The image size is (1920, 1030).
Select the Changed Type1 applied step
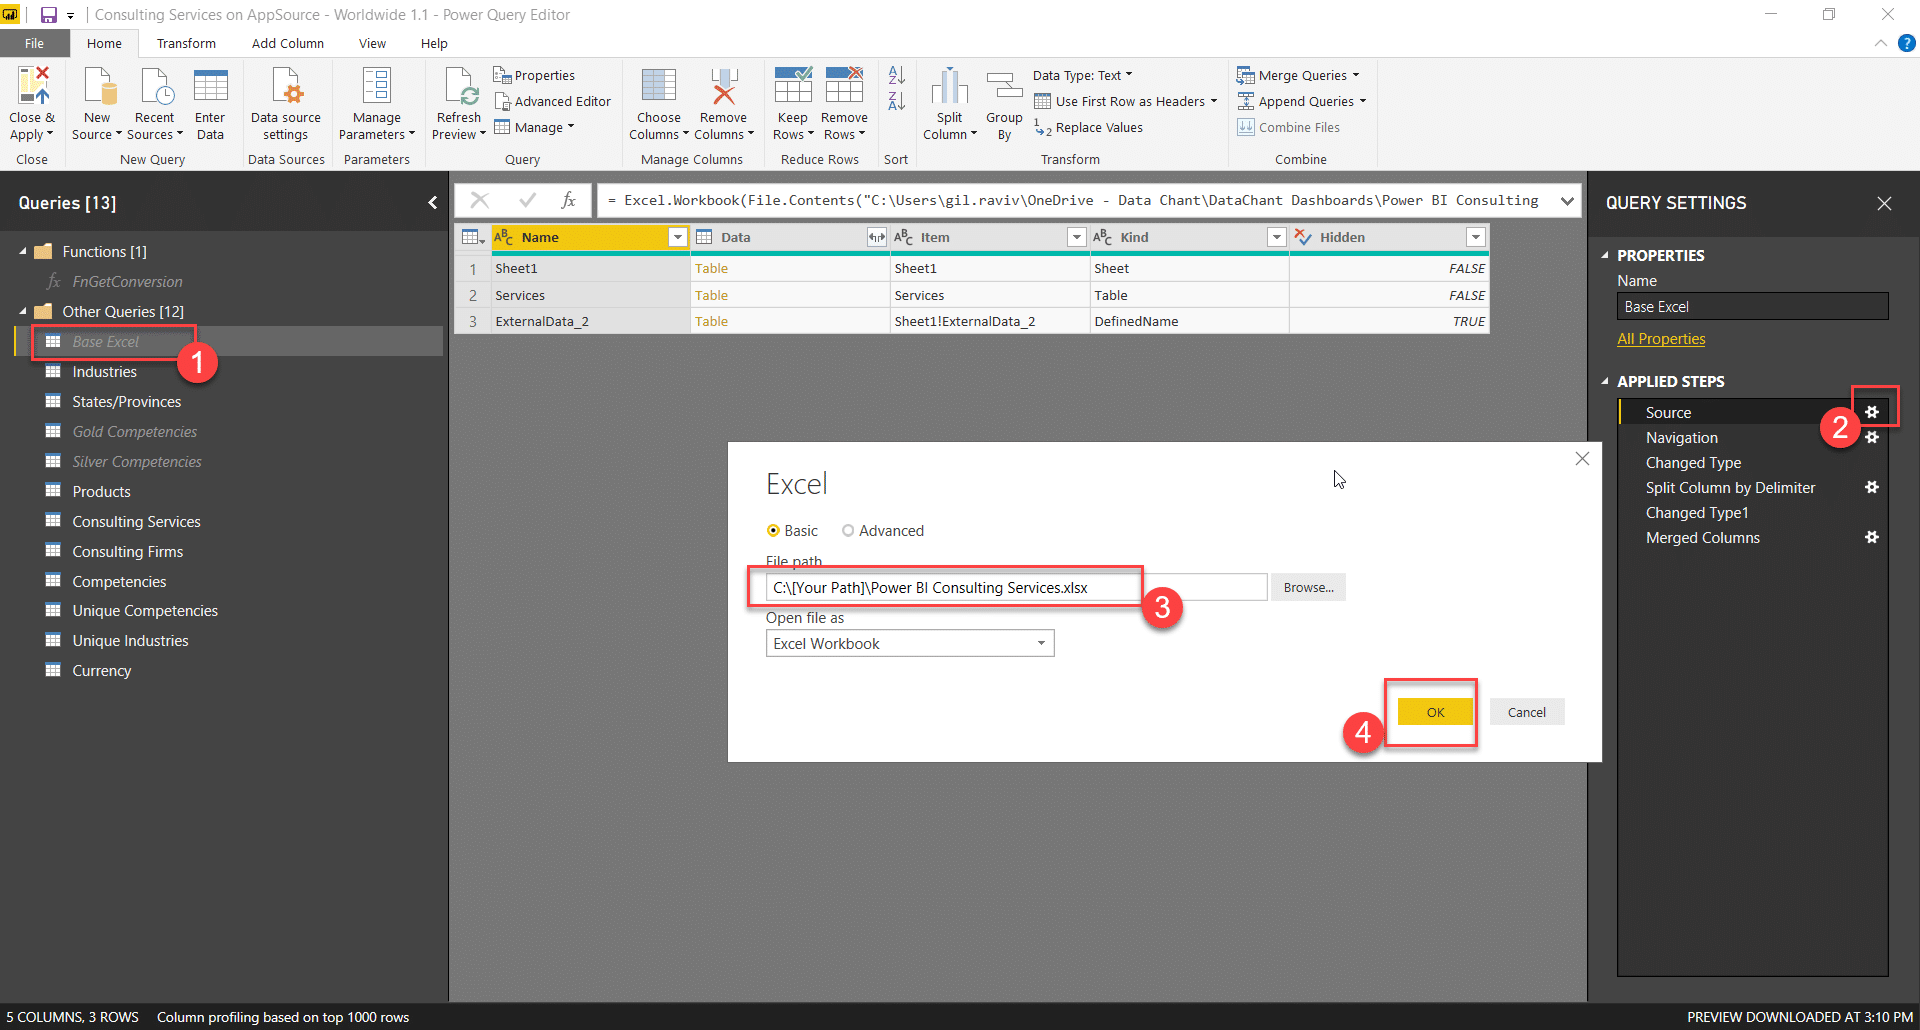click(1697, 512)
